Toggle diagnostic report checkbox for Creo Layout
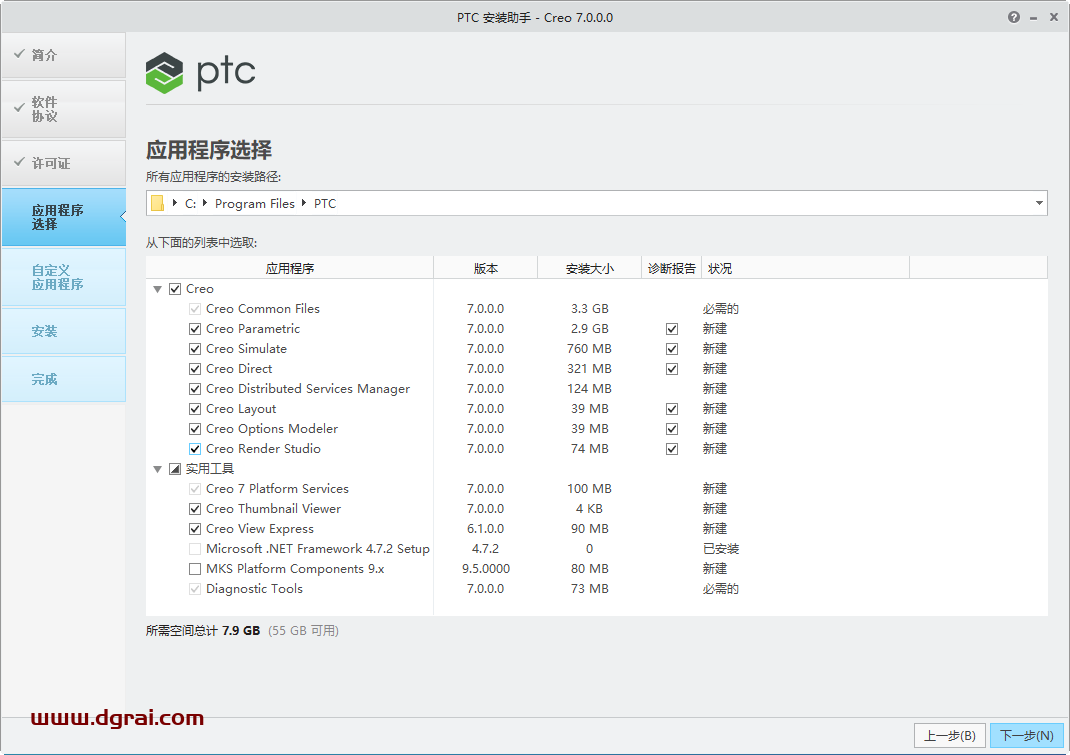 672,409
